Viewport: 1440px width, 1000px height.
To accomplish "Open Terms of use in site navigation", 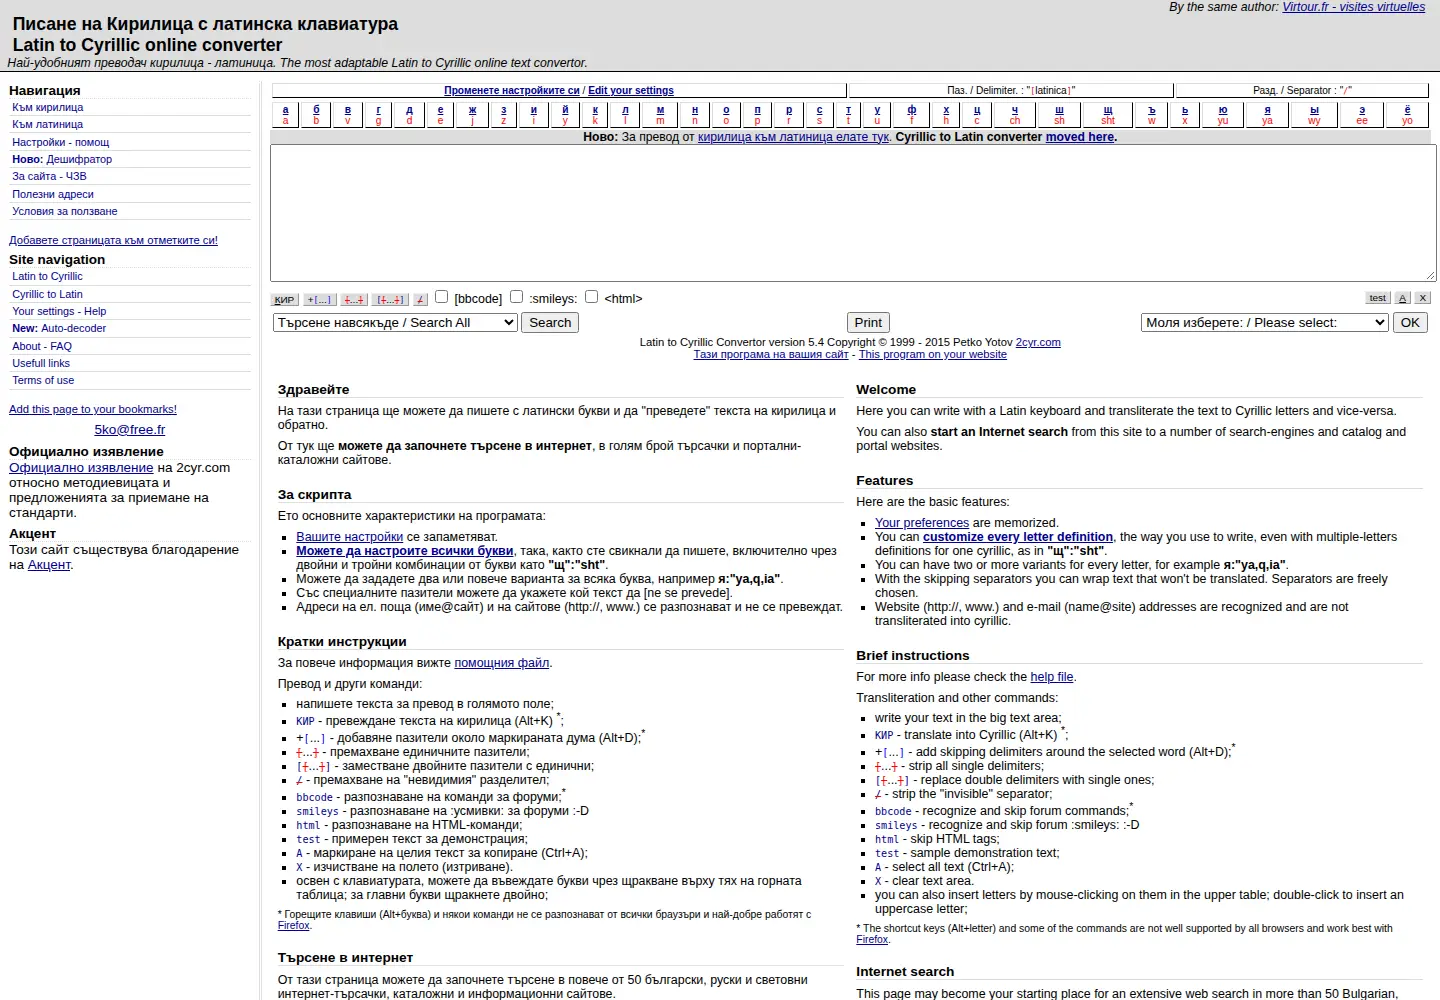I will [x=43, y=380].
